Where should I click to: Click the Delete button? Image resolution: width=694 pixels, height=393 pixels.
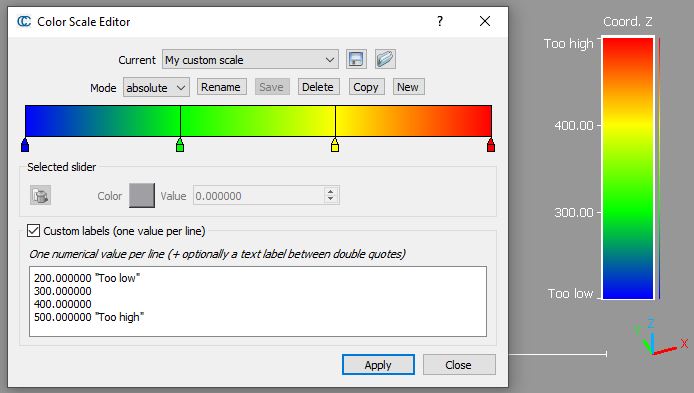(x=318, y=87)
